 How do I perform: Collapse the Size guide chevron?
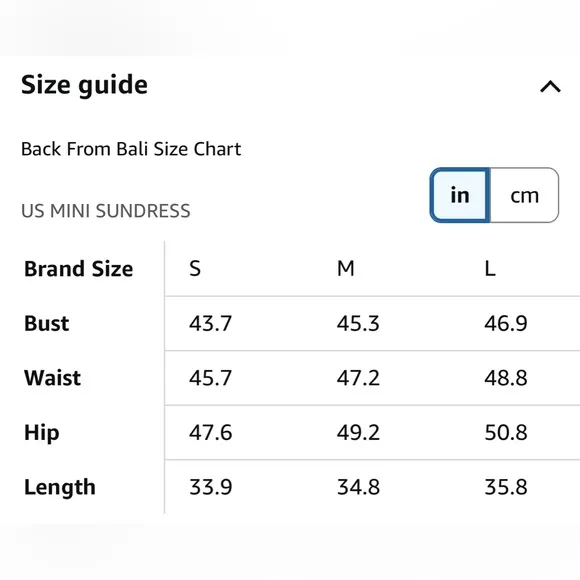pyautogui.click(x=550, y=87)
